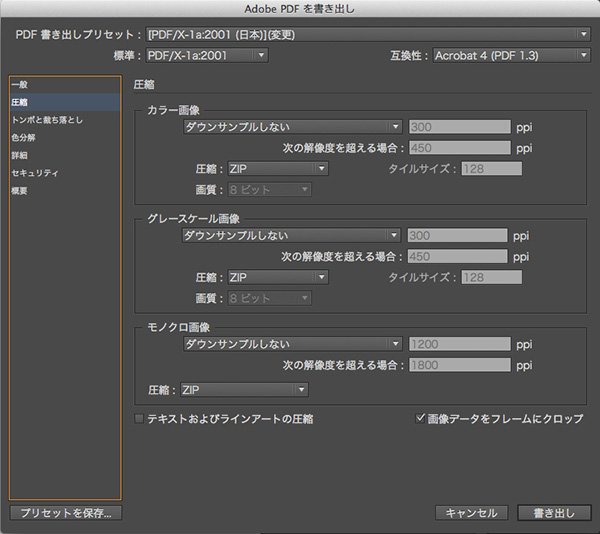
Task: Click the 圧縮 panel heading text
Action: (x=144, y=85)
